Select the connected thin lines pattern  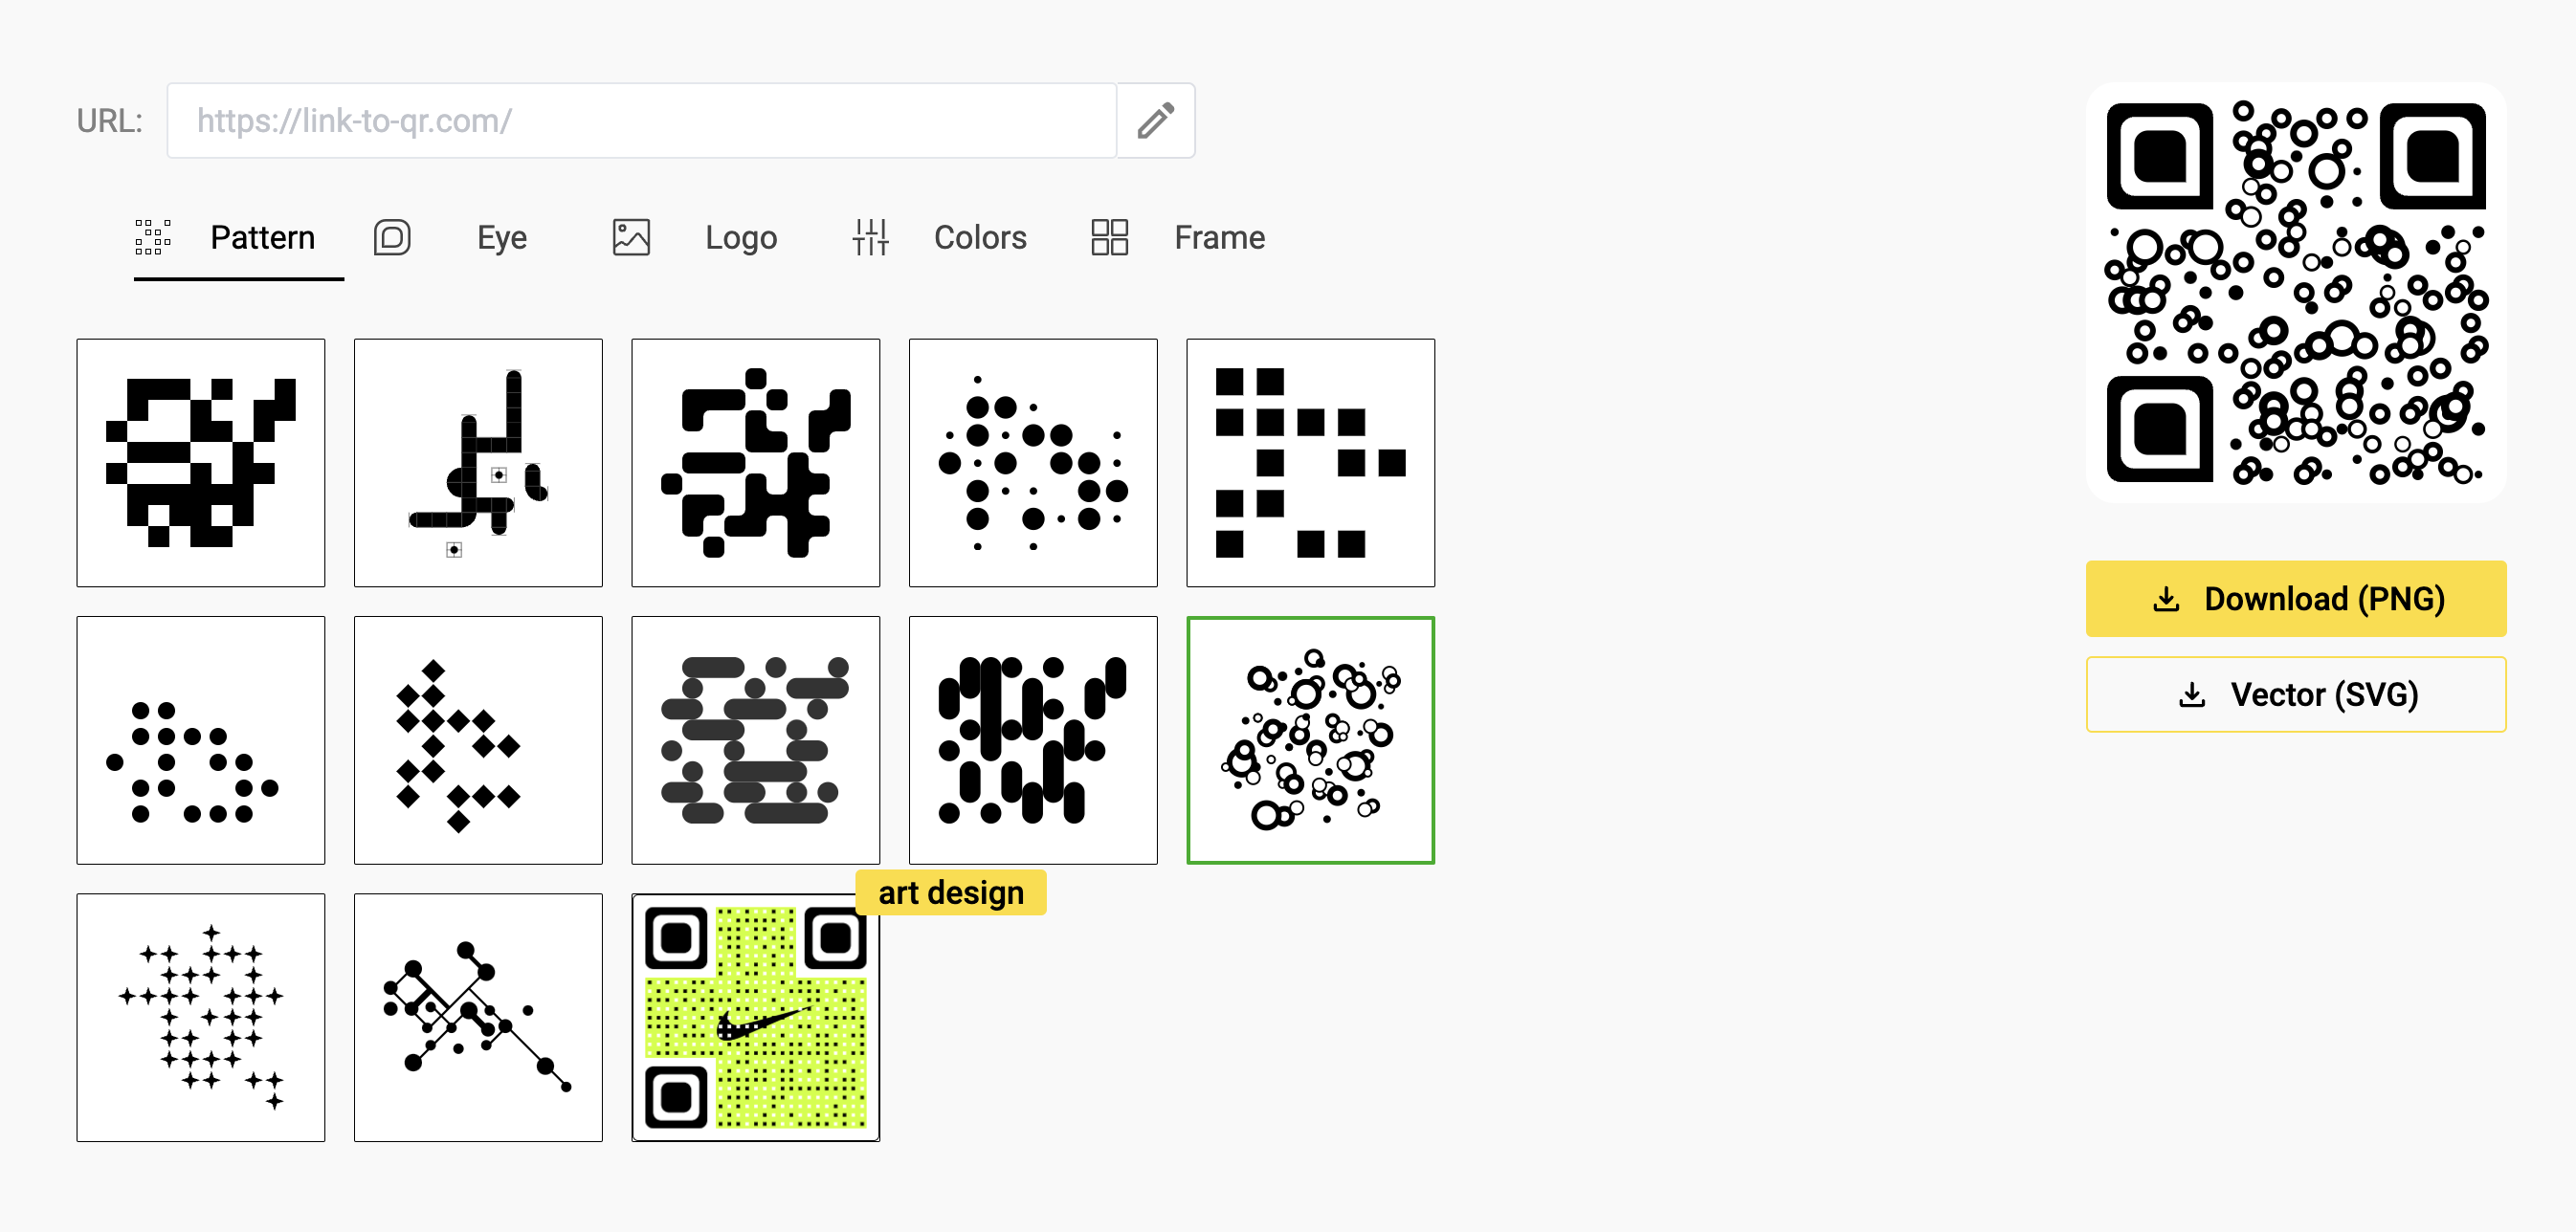478,463
